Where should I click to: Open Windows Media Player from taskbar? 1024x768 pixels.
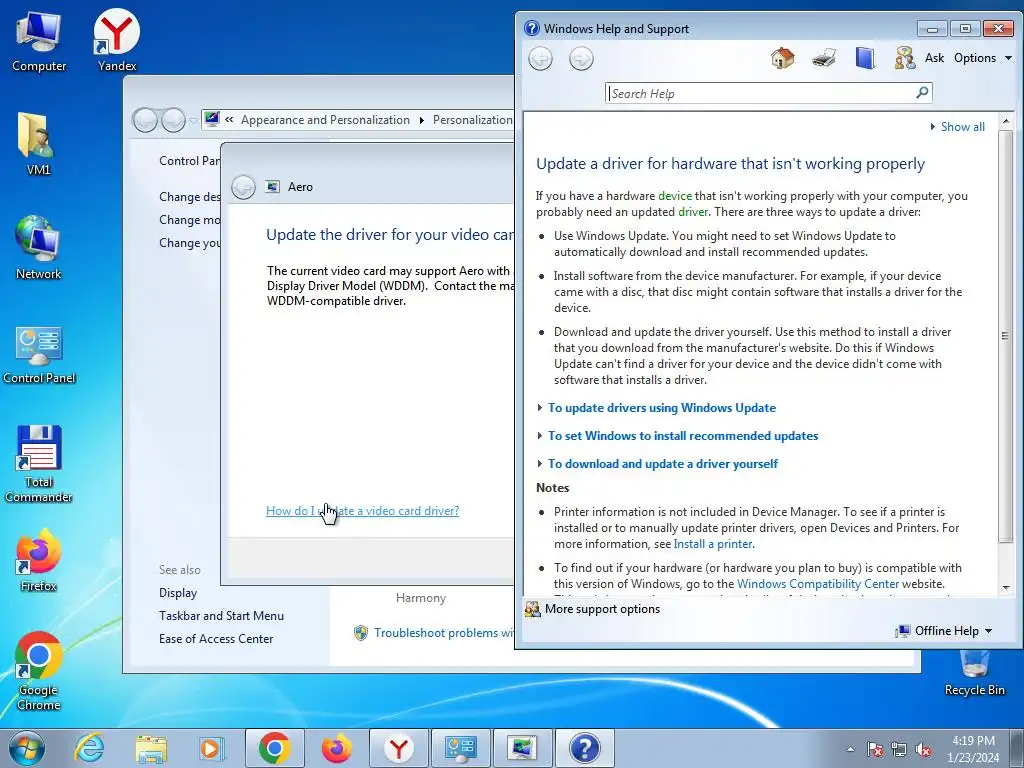click(x=212, y=748)
